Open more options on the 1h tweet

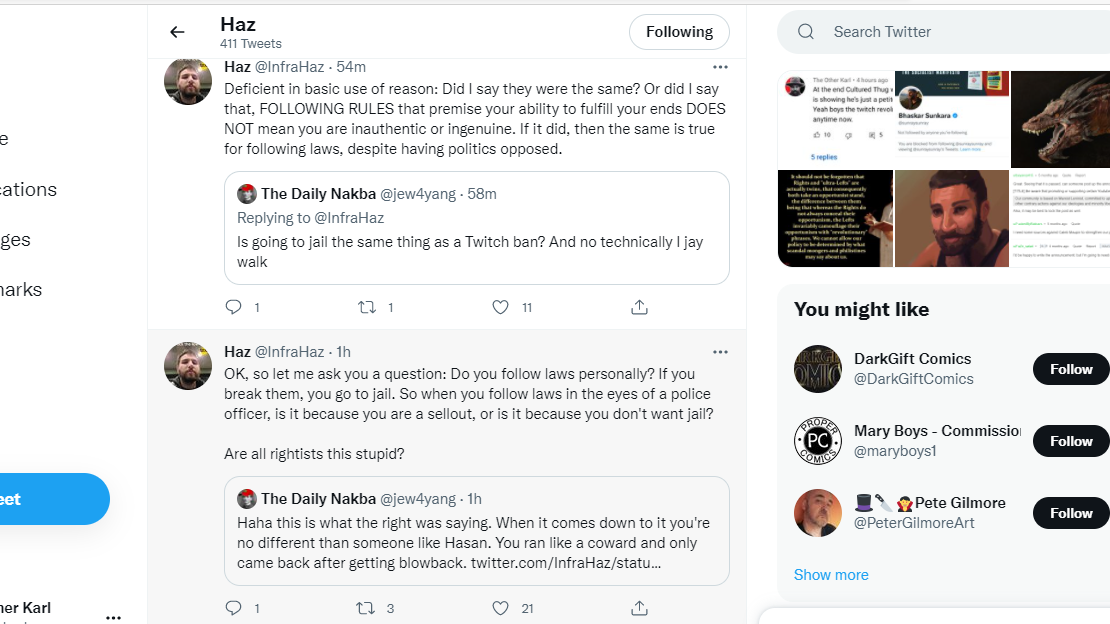click(x=720, y=352)
